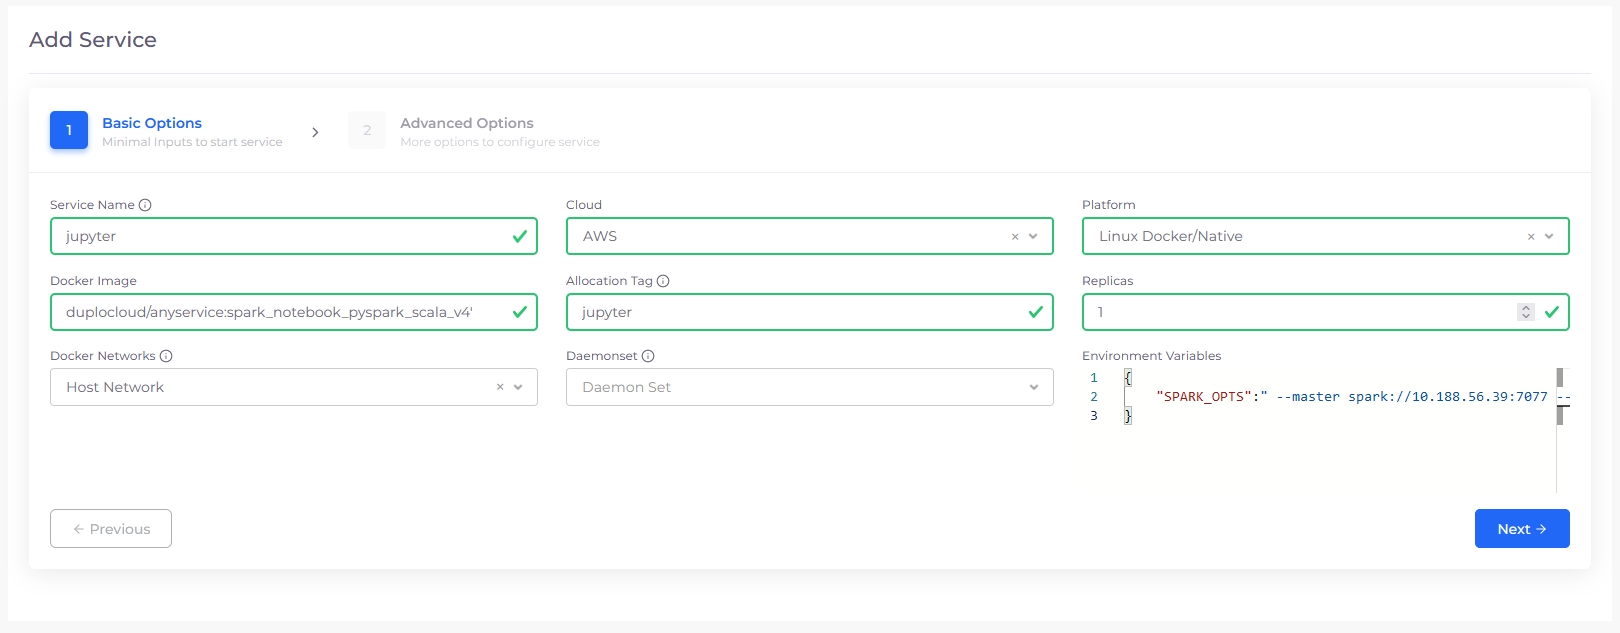Viewport: 1620px width, 633px height.
Task: Clear the Linux Docker/Native platform selection
Action: pyautogui.click(x=1531, y=237)
